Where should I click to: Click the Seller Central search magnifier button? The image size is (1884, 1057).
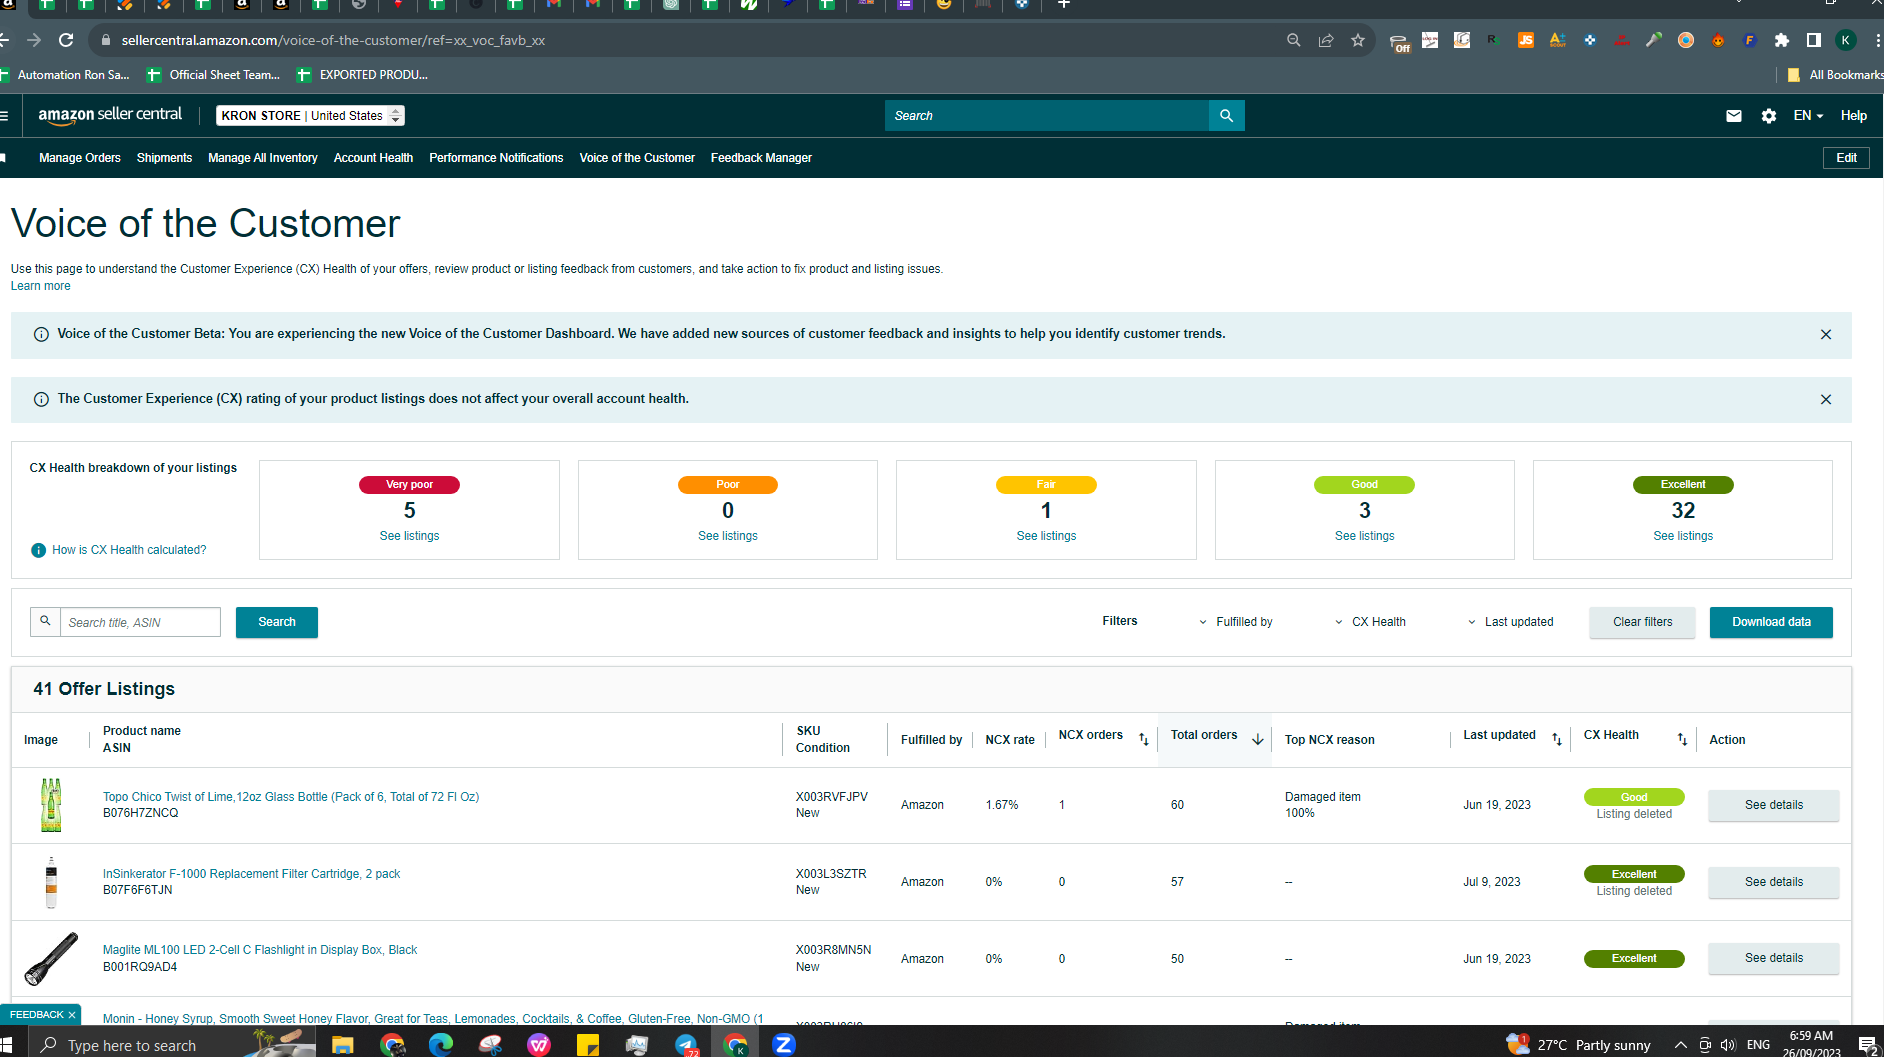(x=1227, y=116)
